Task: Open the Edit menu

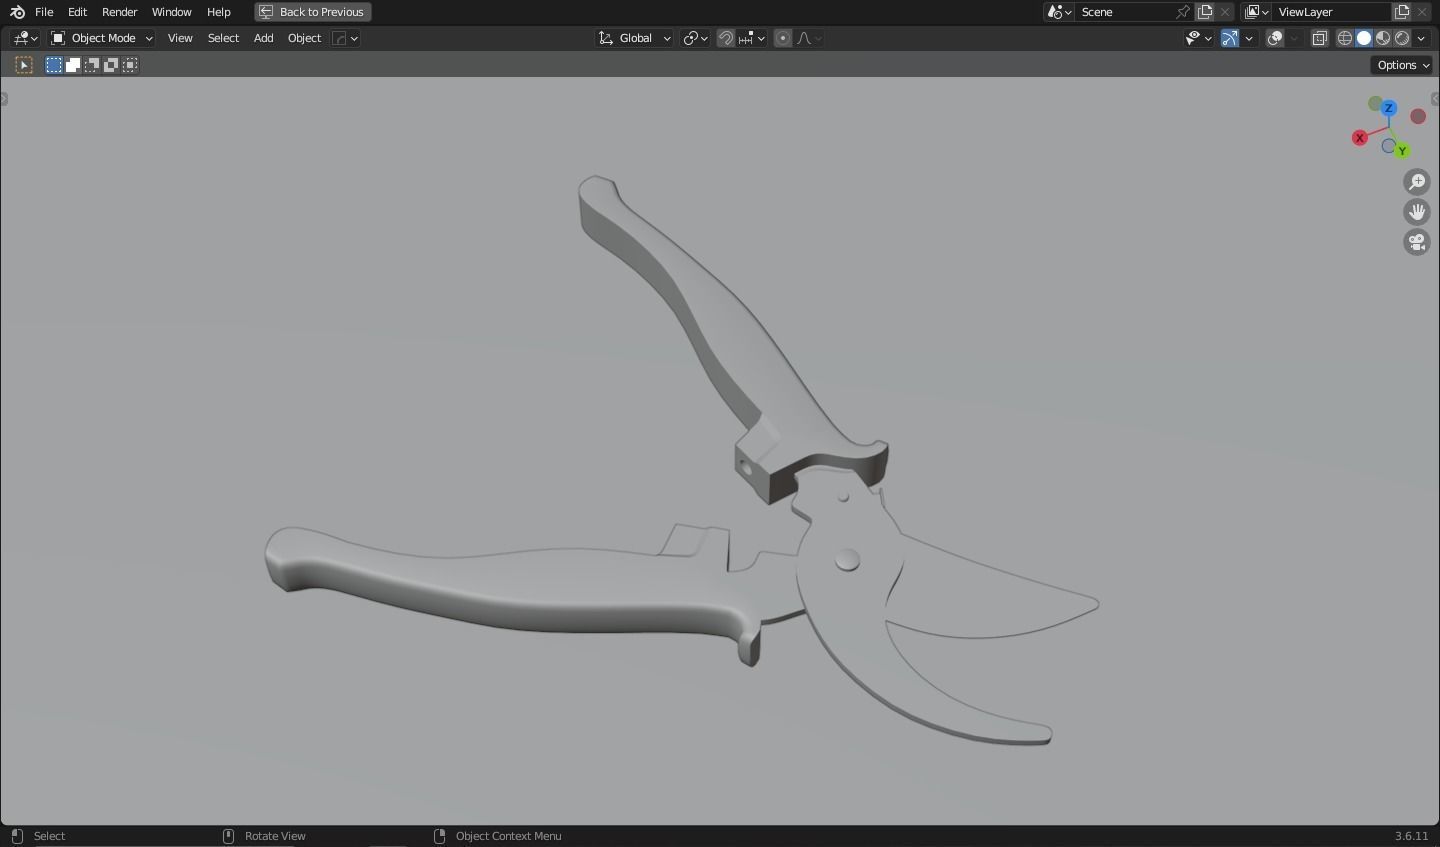Action: (x=77, y=12)
